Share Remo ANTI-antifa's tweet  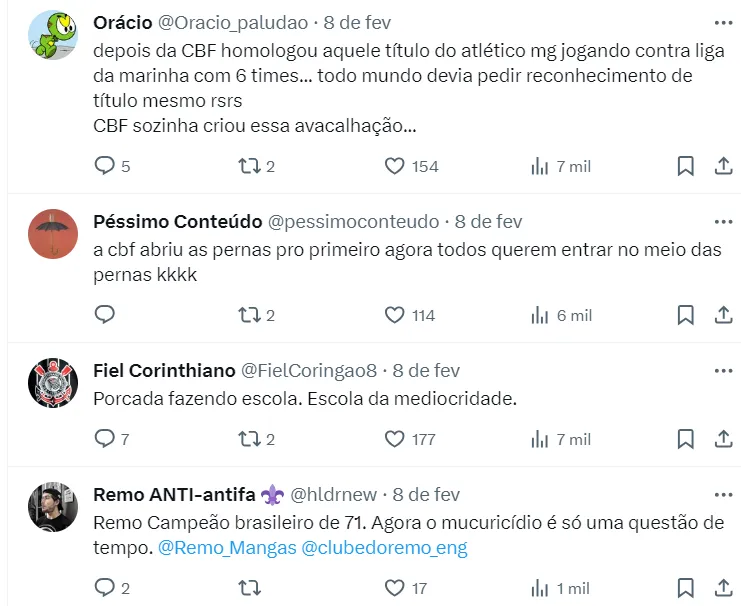point(723,588)
